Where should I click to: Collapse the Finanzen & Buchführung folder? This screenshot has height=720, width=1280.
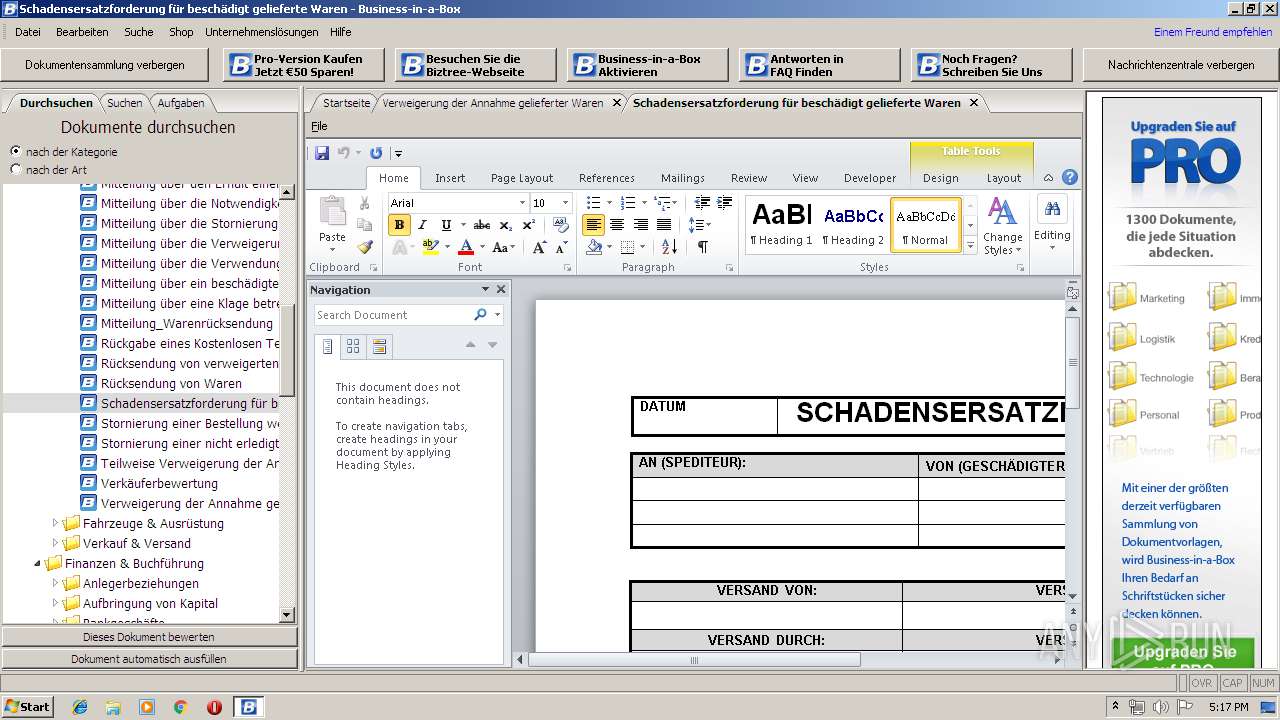pos(38,563)
